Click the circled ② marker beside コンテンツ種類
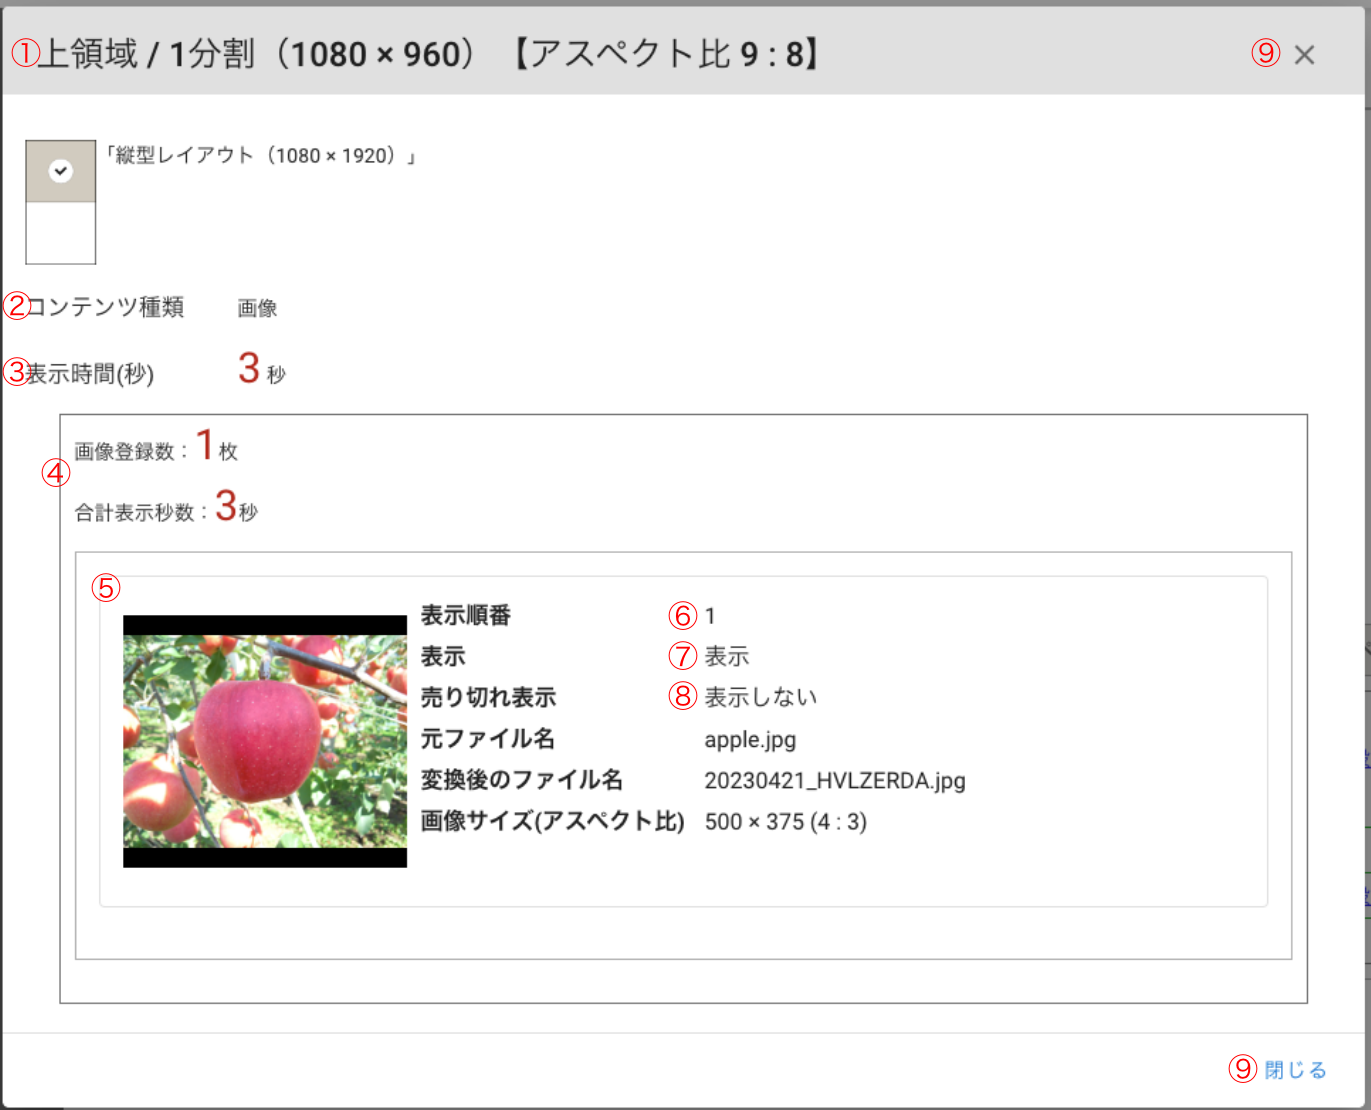This screenshot has height=1110, width=1371. [x=16, y=306]
